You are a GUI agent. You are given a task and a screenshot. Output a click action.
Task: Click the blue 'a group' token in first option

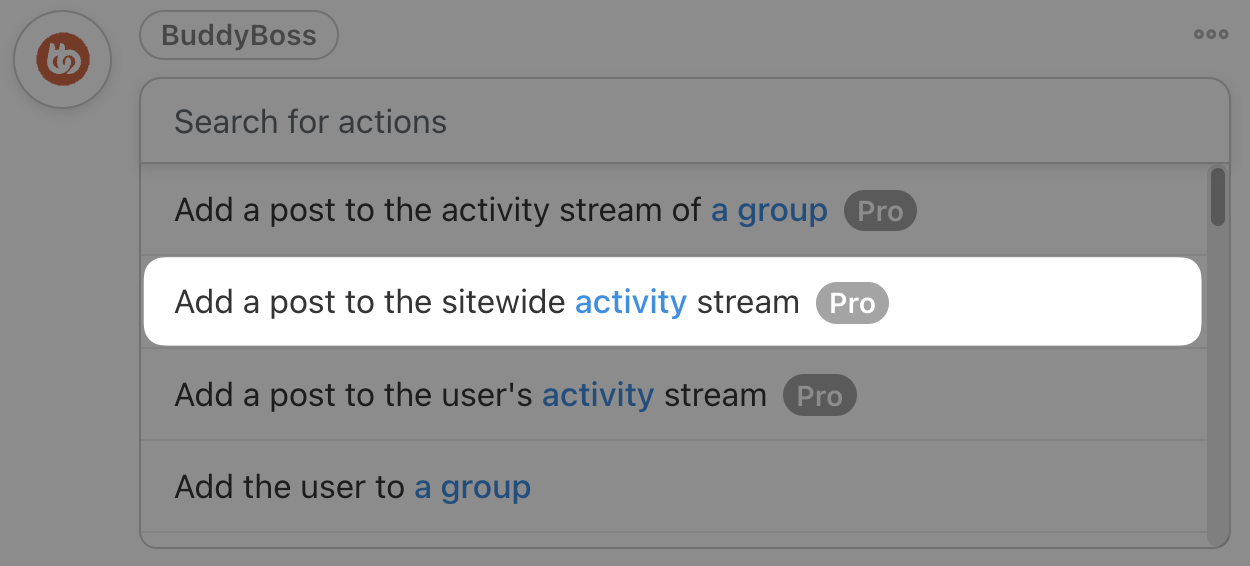(769, 211)
